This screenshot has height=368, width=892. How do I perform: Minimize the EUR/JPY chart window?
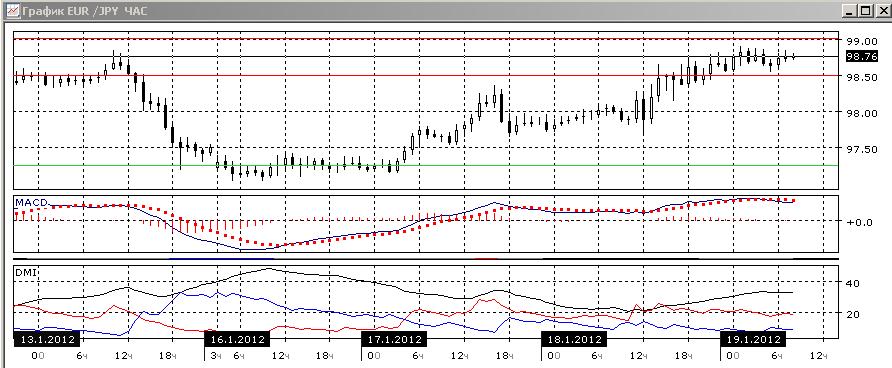coord(849,11)
